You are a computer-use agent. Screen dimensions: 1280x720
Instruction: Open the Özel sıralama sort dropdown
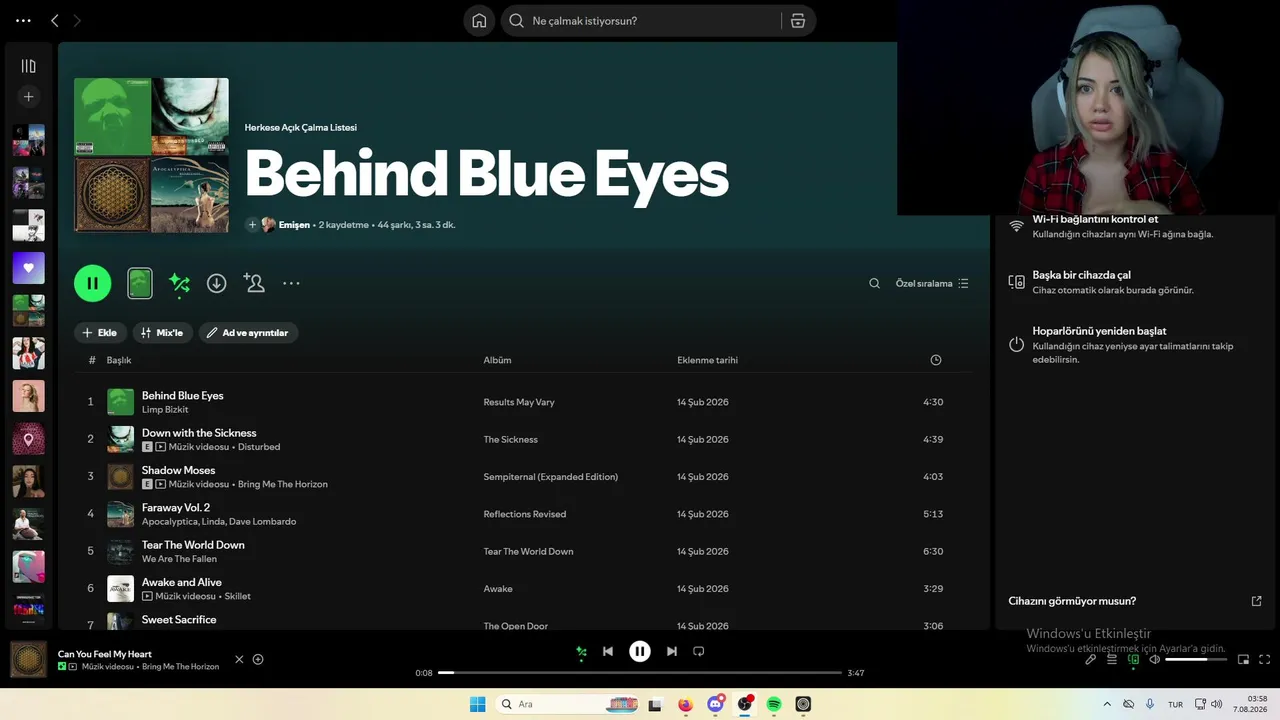coord(932,283)
